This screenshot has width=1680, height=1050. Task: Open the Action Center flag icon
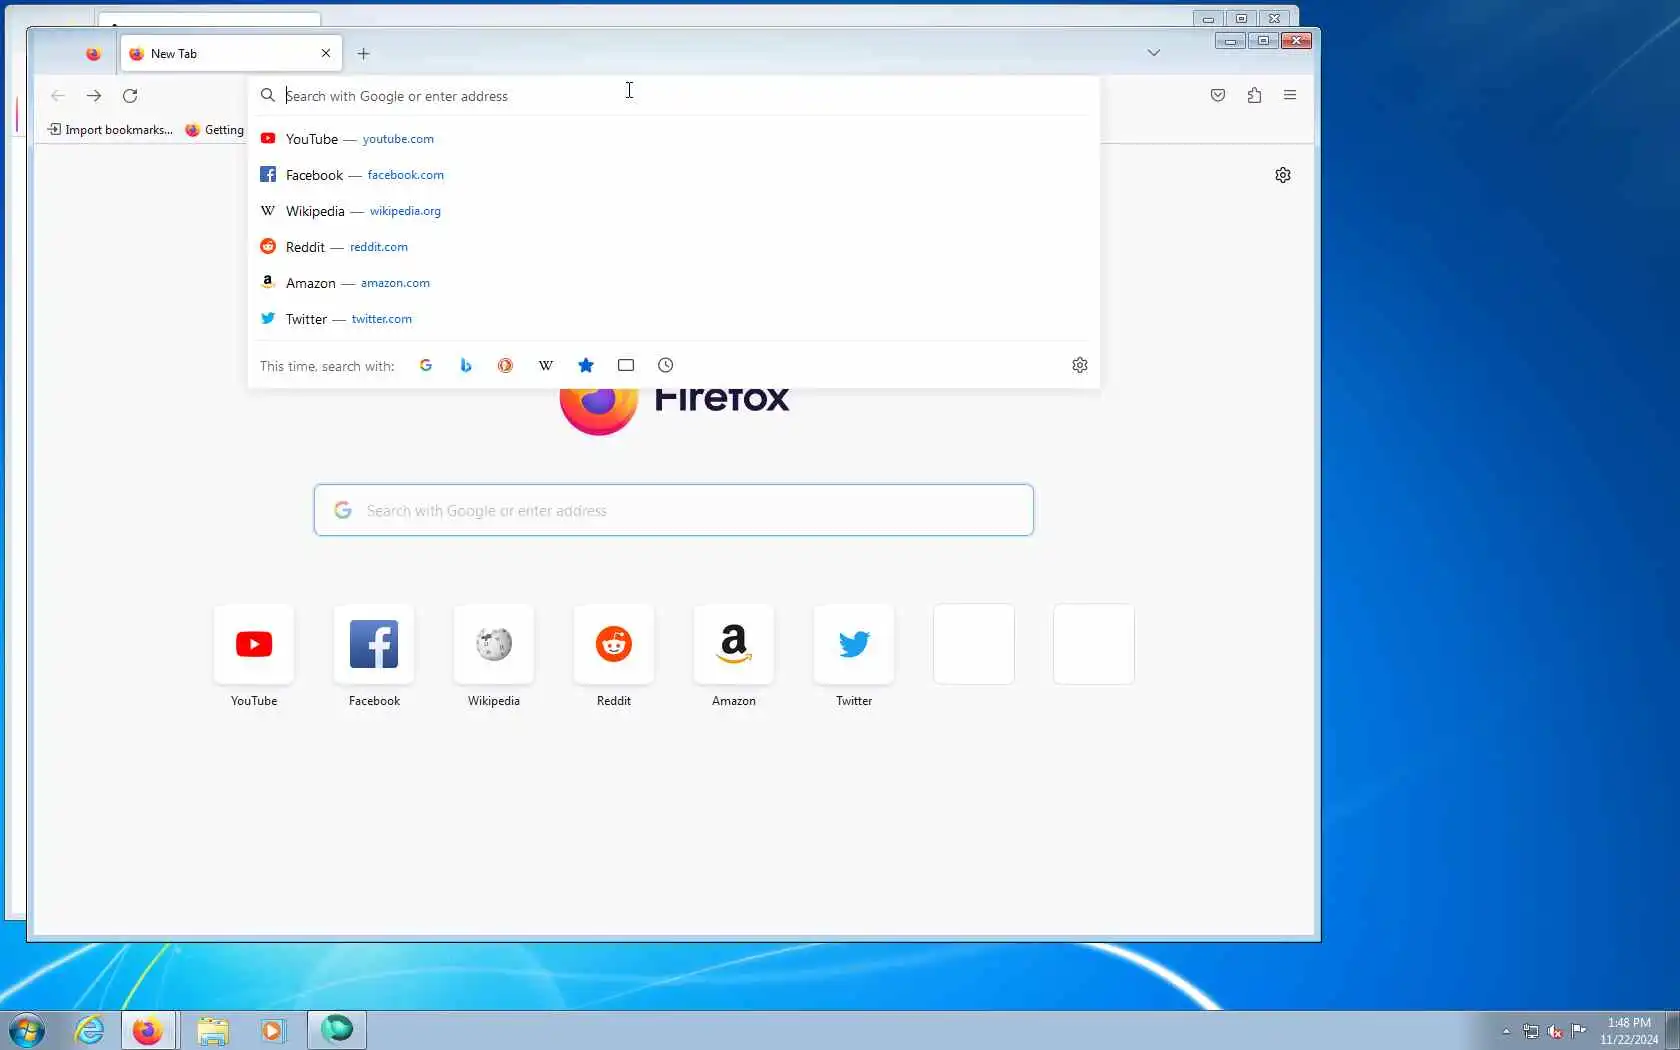[x=1579, y=1031]
